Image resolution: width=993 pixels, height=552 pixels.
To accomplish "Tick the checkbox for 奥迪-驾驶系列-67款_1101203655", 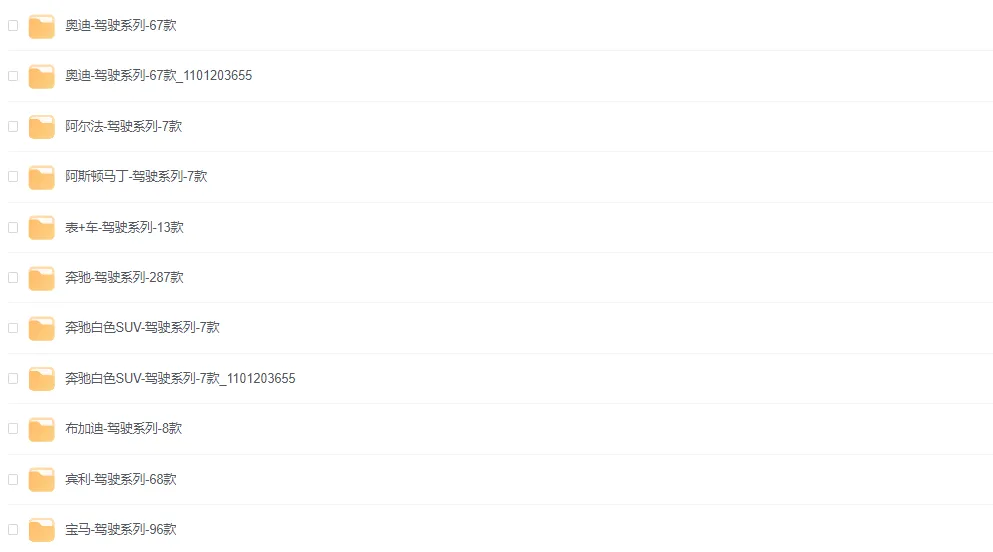I will click(x=13, y=76).
